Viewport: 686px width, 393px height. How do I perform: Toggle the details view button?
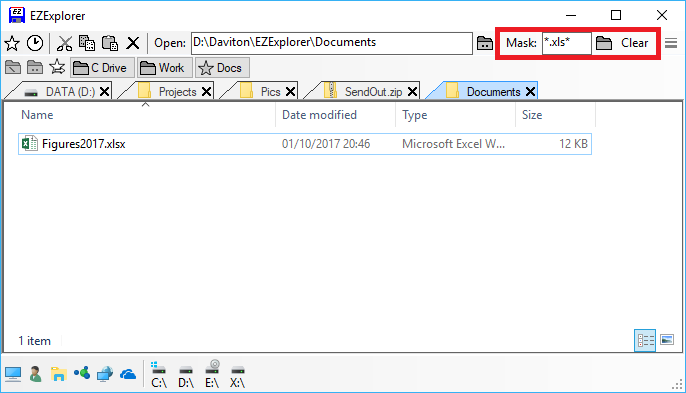645,340
